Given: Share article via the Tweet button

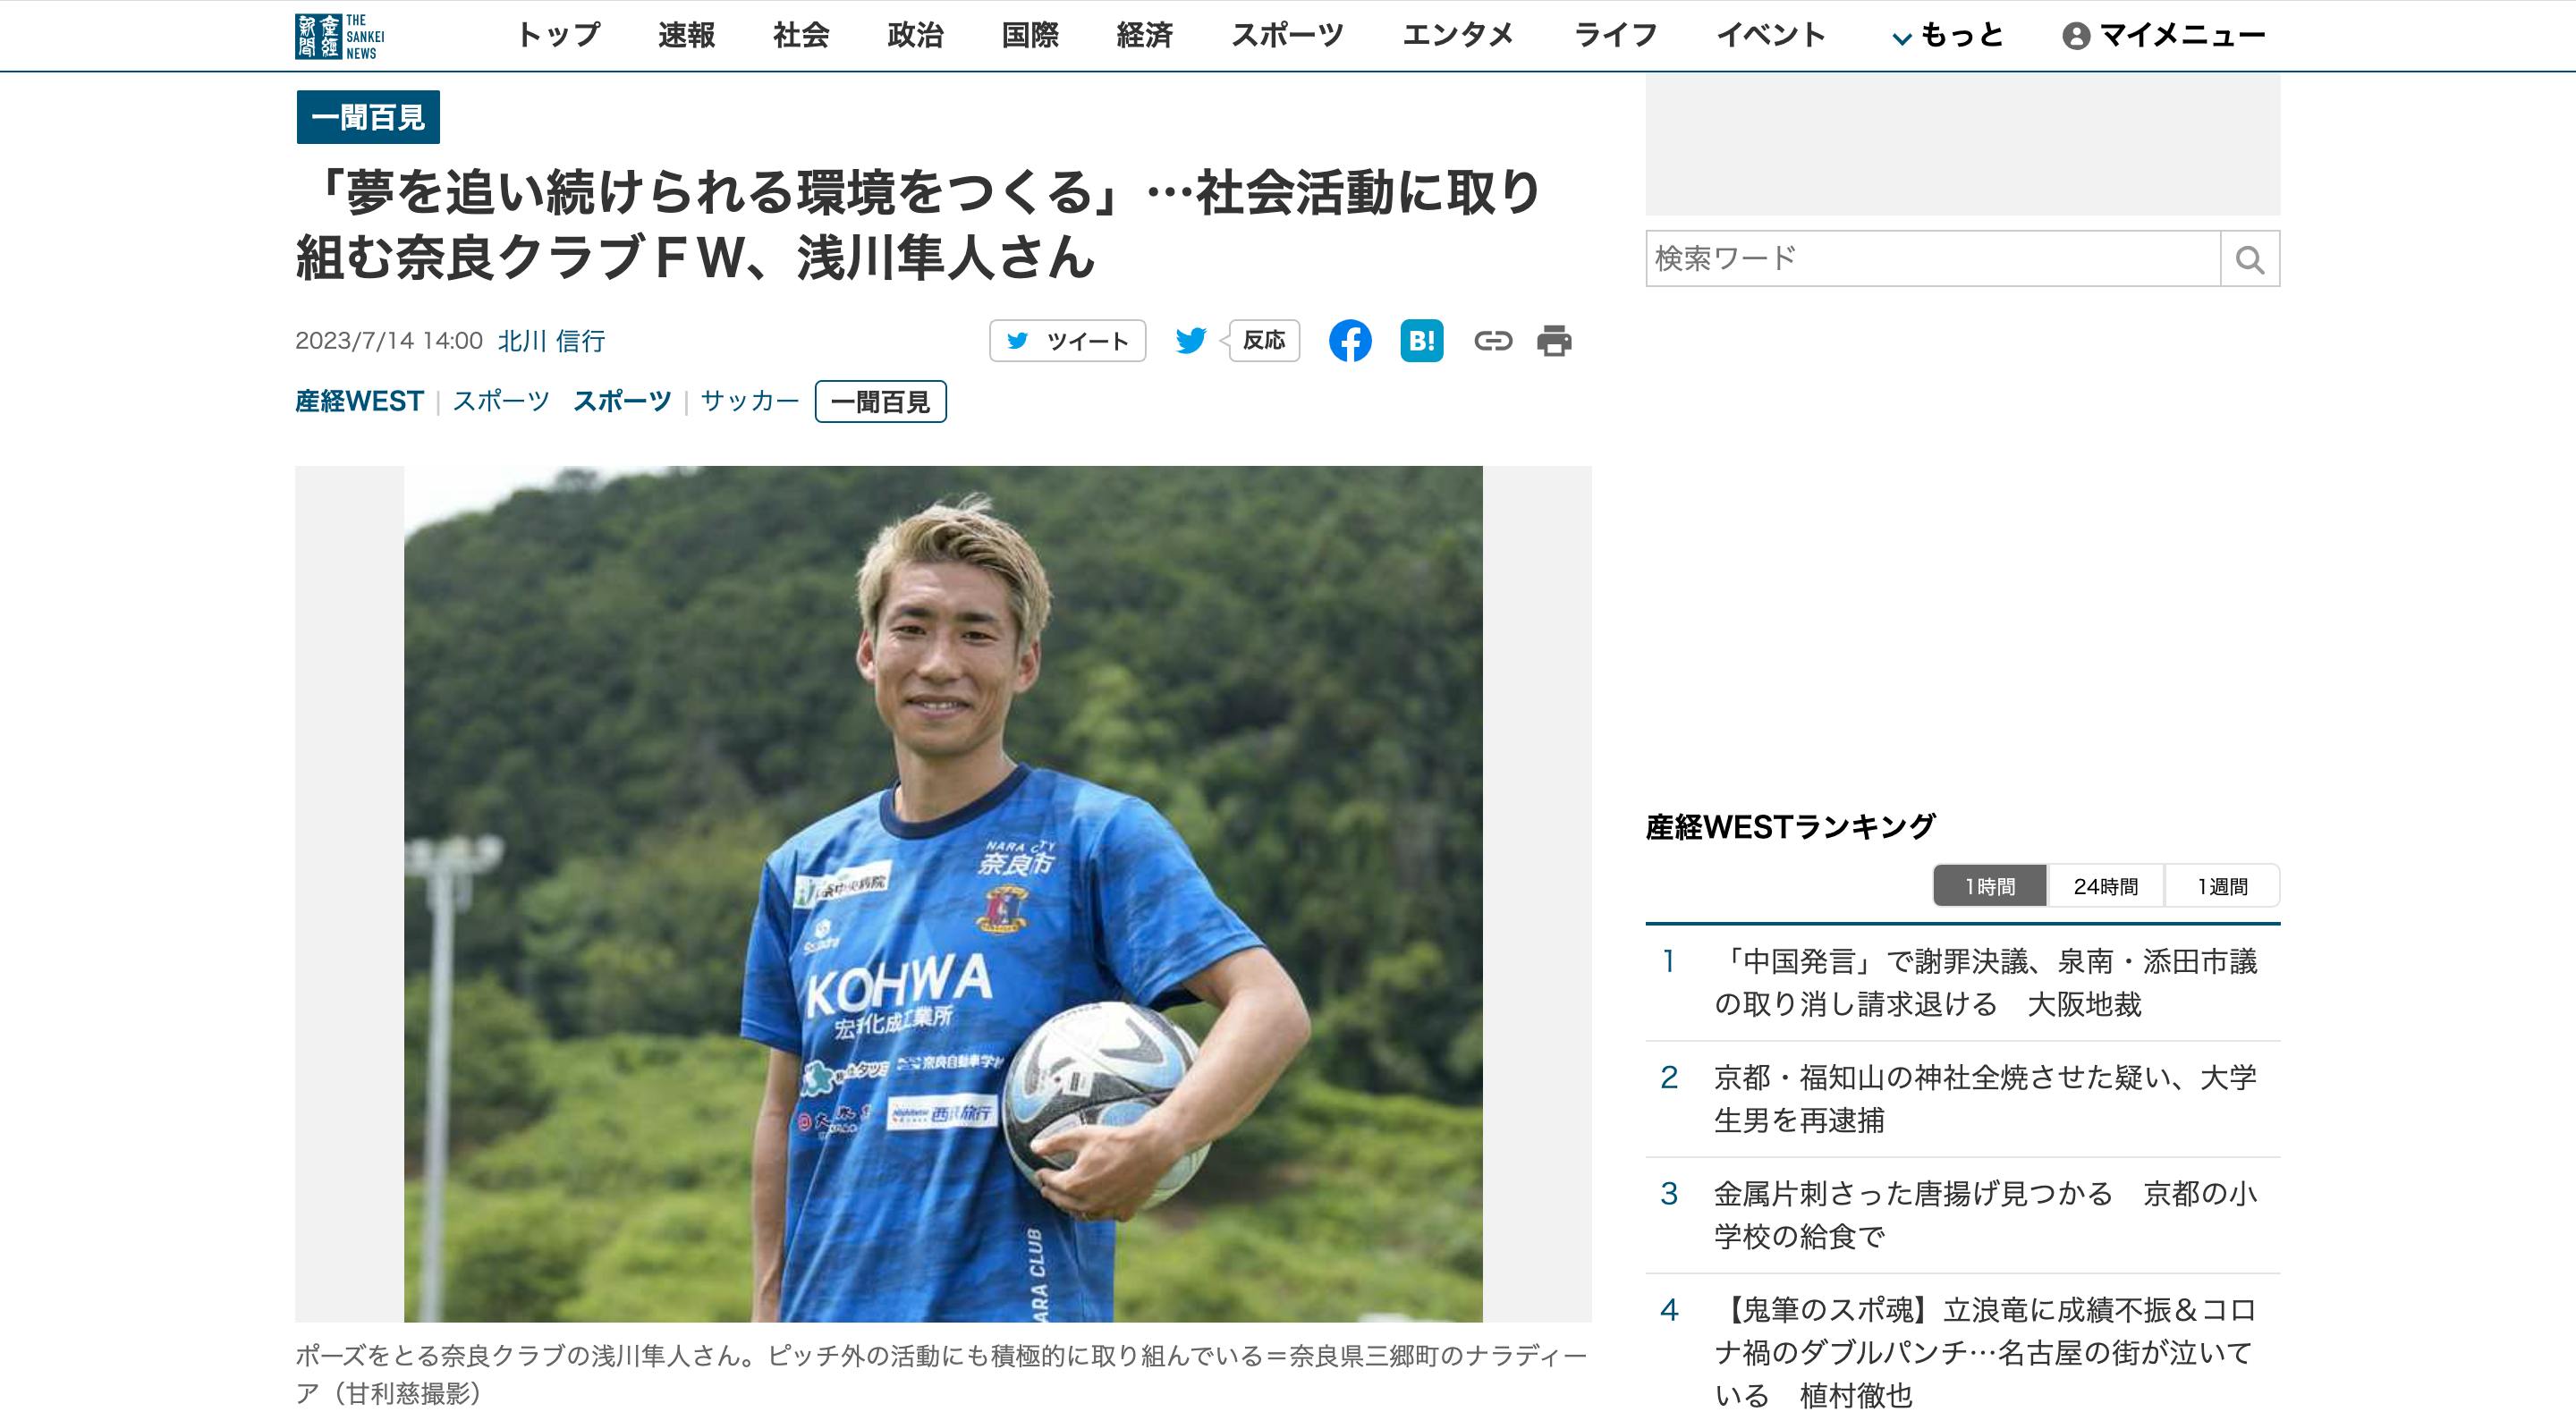Looking at the screenshot, I should coord(1067,341).
